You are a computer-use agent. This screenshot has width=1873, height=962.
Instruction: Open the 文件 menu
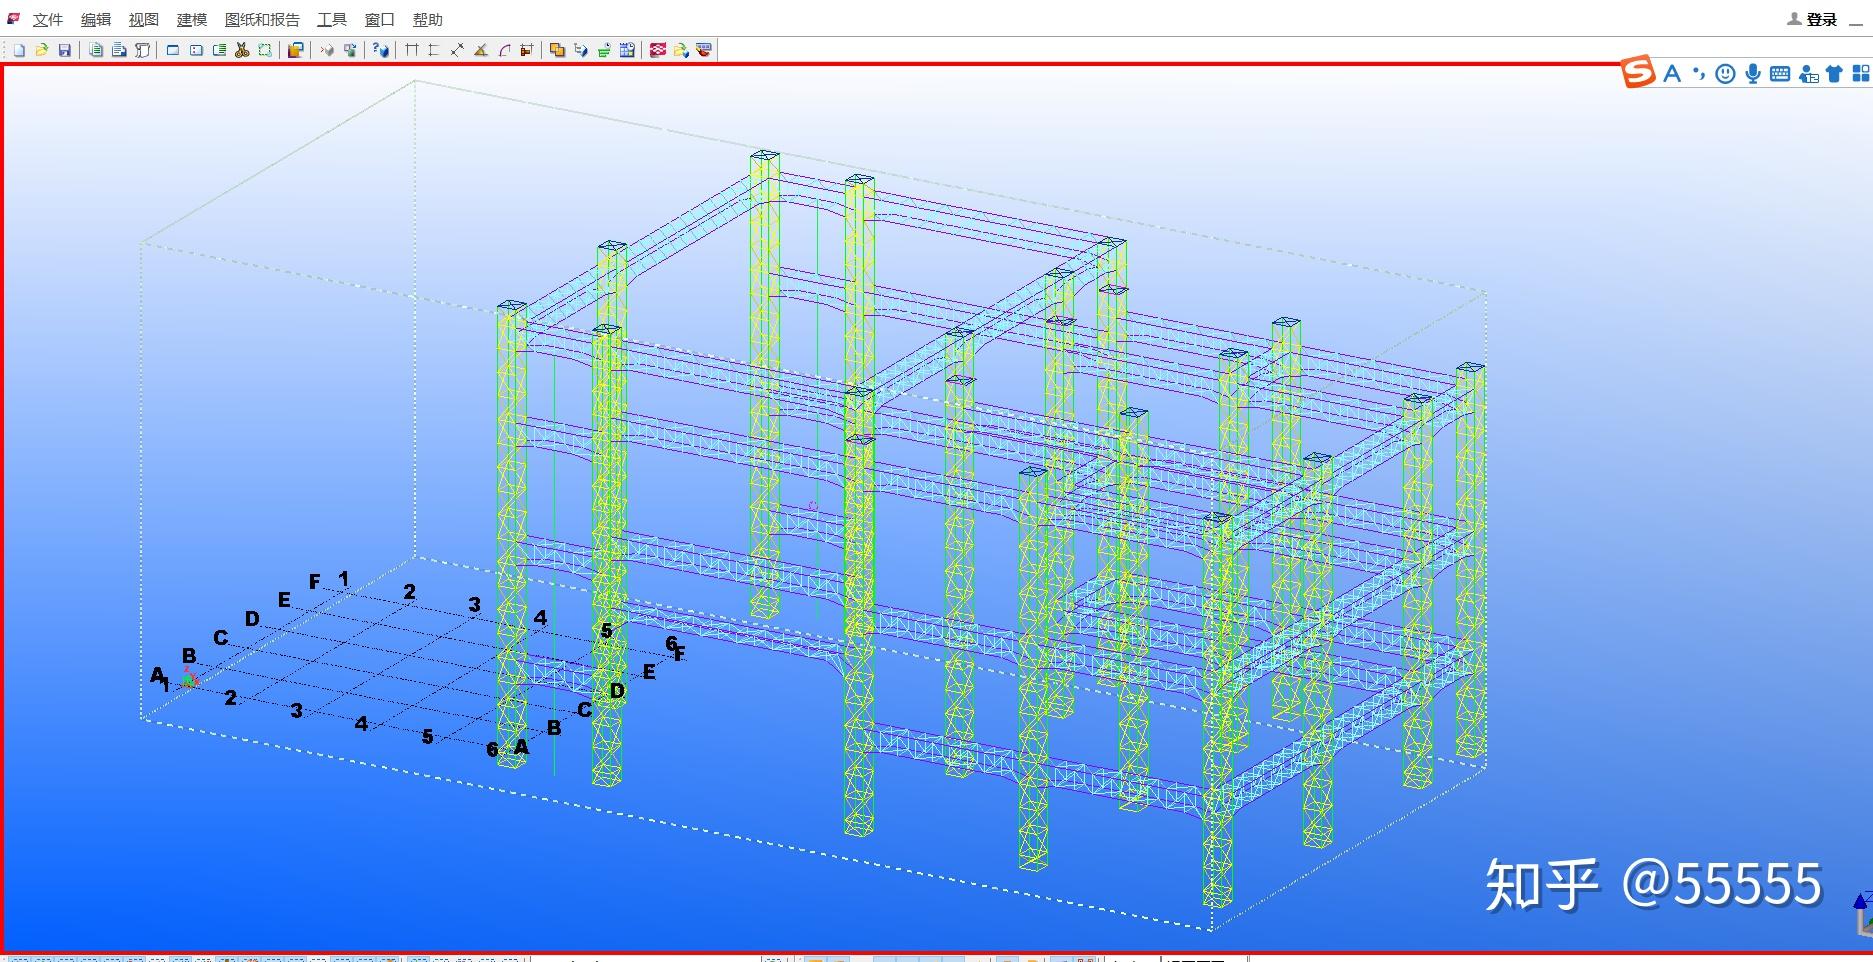click(x=48, y=19)
